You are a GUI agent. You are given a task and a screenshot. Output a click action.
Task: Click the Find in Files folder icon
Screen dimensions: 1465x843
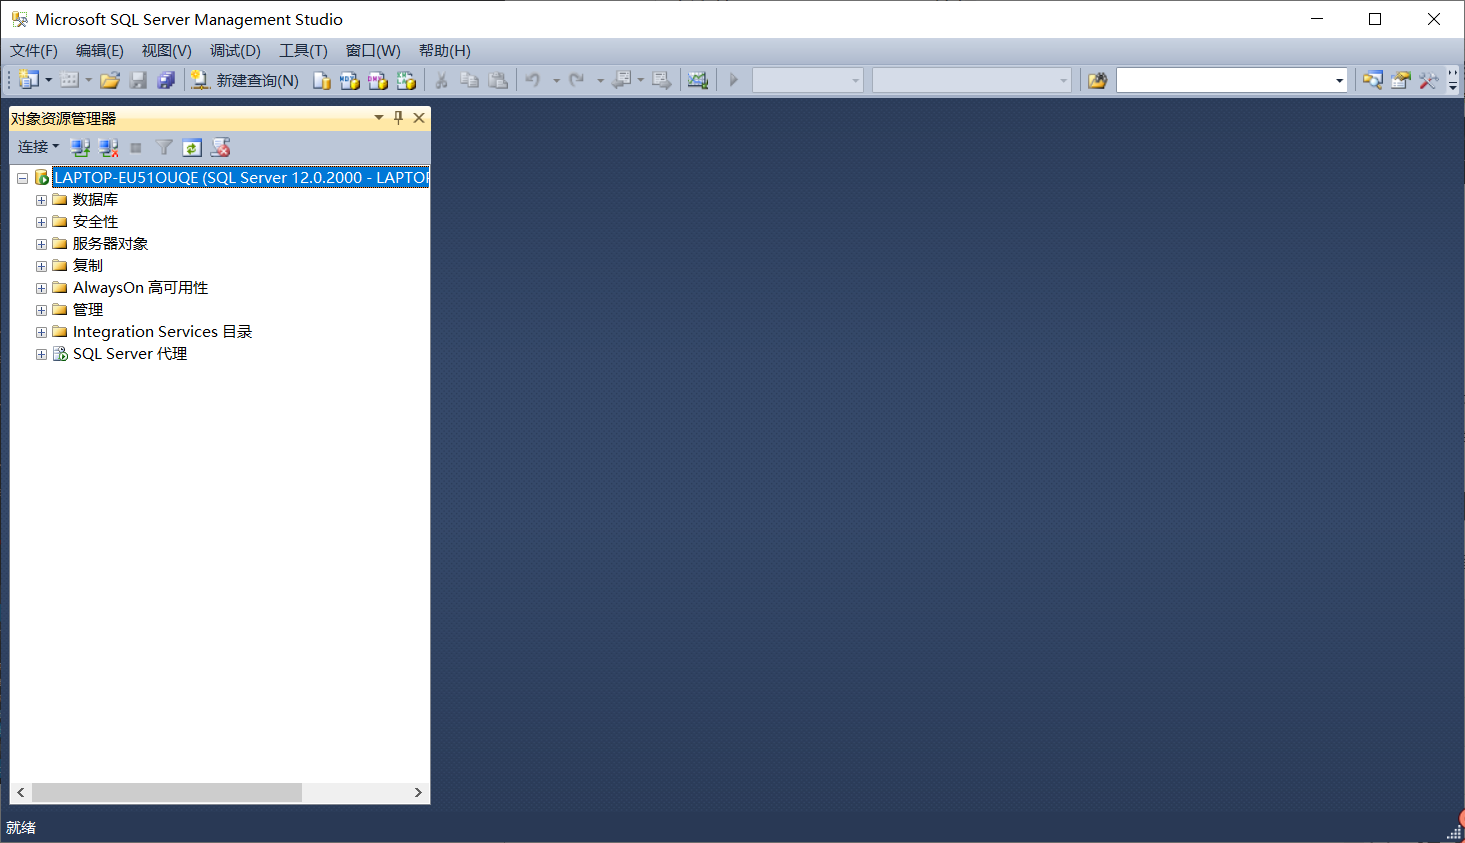pos(1097,80)
